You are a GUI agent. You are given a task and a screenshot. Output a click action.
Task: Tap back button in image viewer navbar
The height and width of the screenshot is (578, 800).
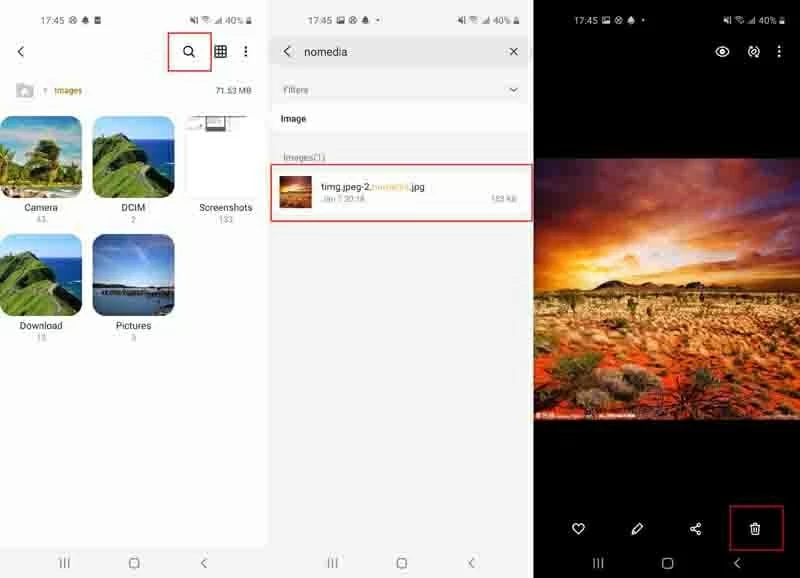pos(737,563)
